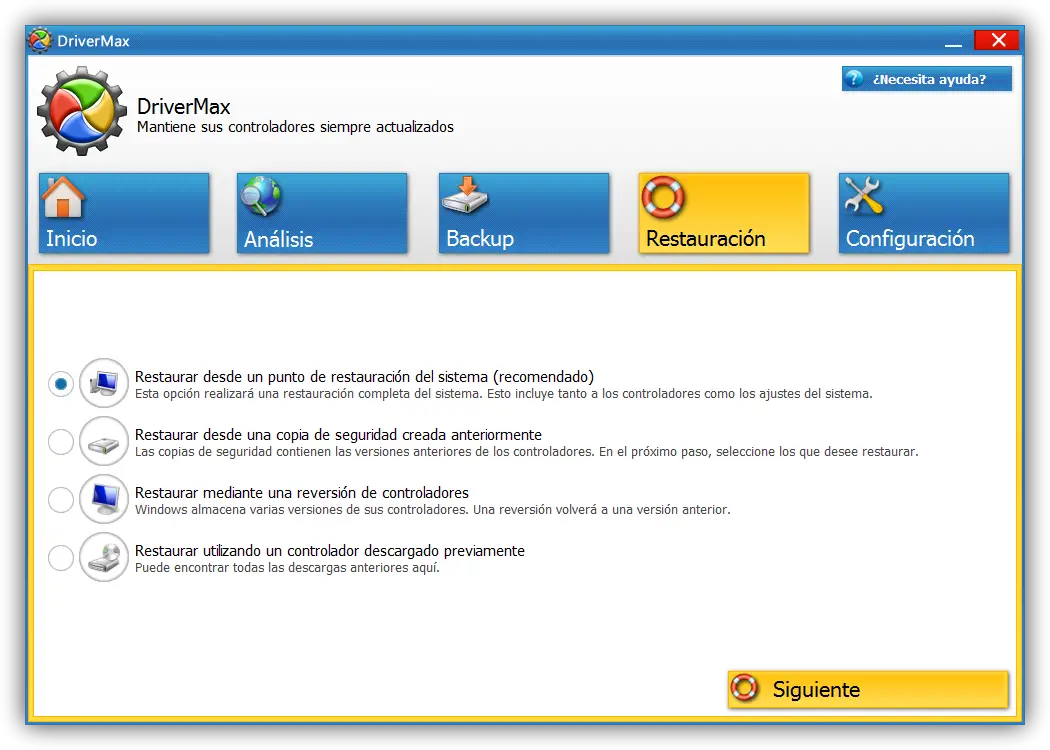Click the lifebuoy icon on Siguiente

[x=745, y=688]
